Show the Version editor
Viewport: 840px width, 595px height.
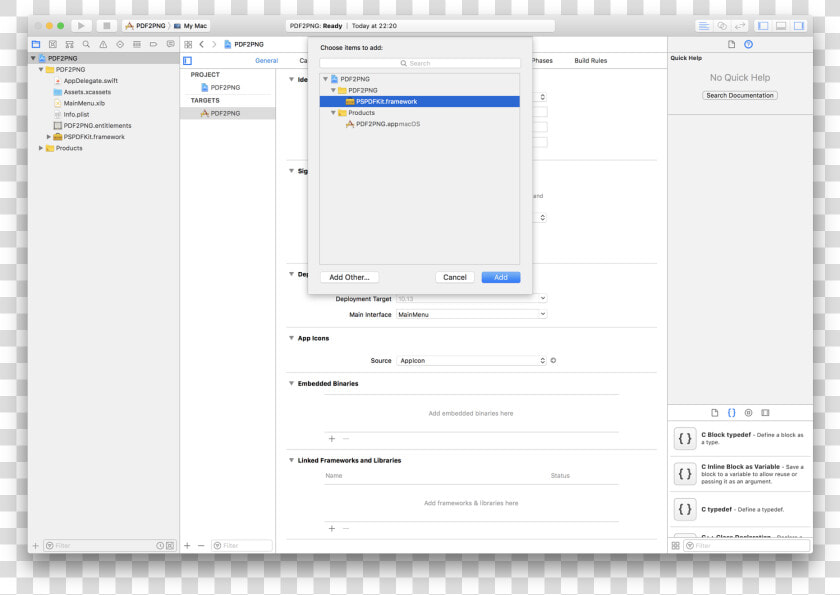tap(740, 26)
